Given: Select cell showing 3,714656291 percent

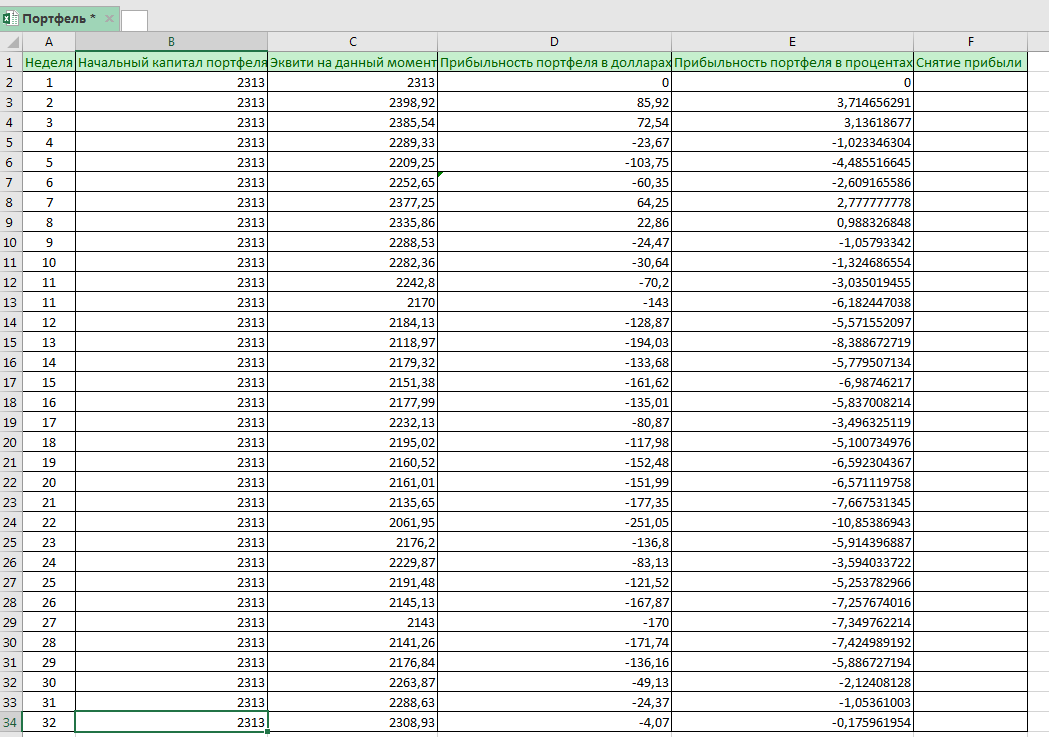Looking at the screenshot, I should click(792, 102).
